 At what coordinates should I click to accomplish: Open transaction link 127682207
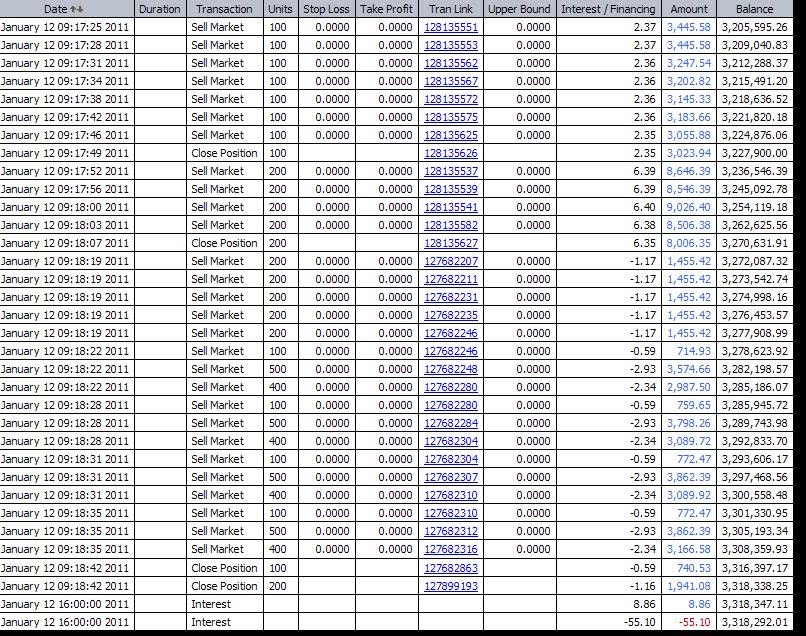coord(451,261)
